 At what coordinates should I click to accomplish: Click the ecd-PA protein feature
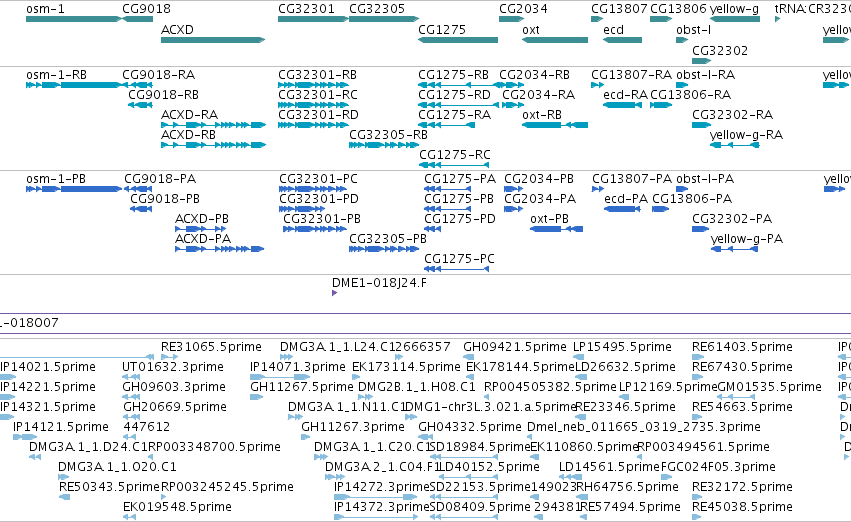[x=623, y=209]
